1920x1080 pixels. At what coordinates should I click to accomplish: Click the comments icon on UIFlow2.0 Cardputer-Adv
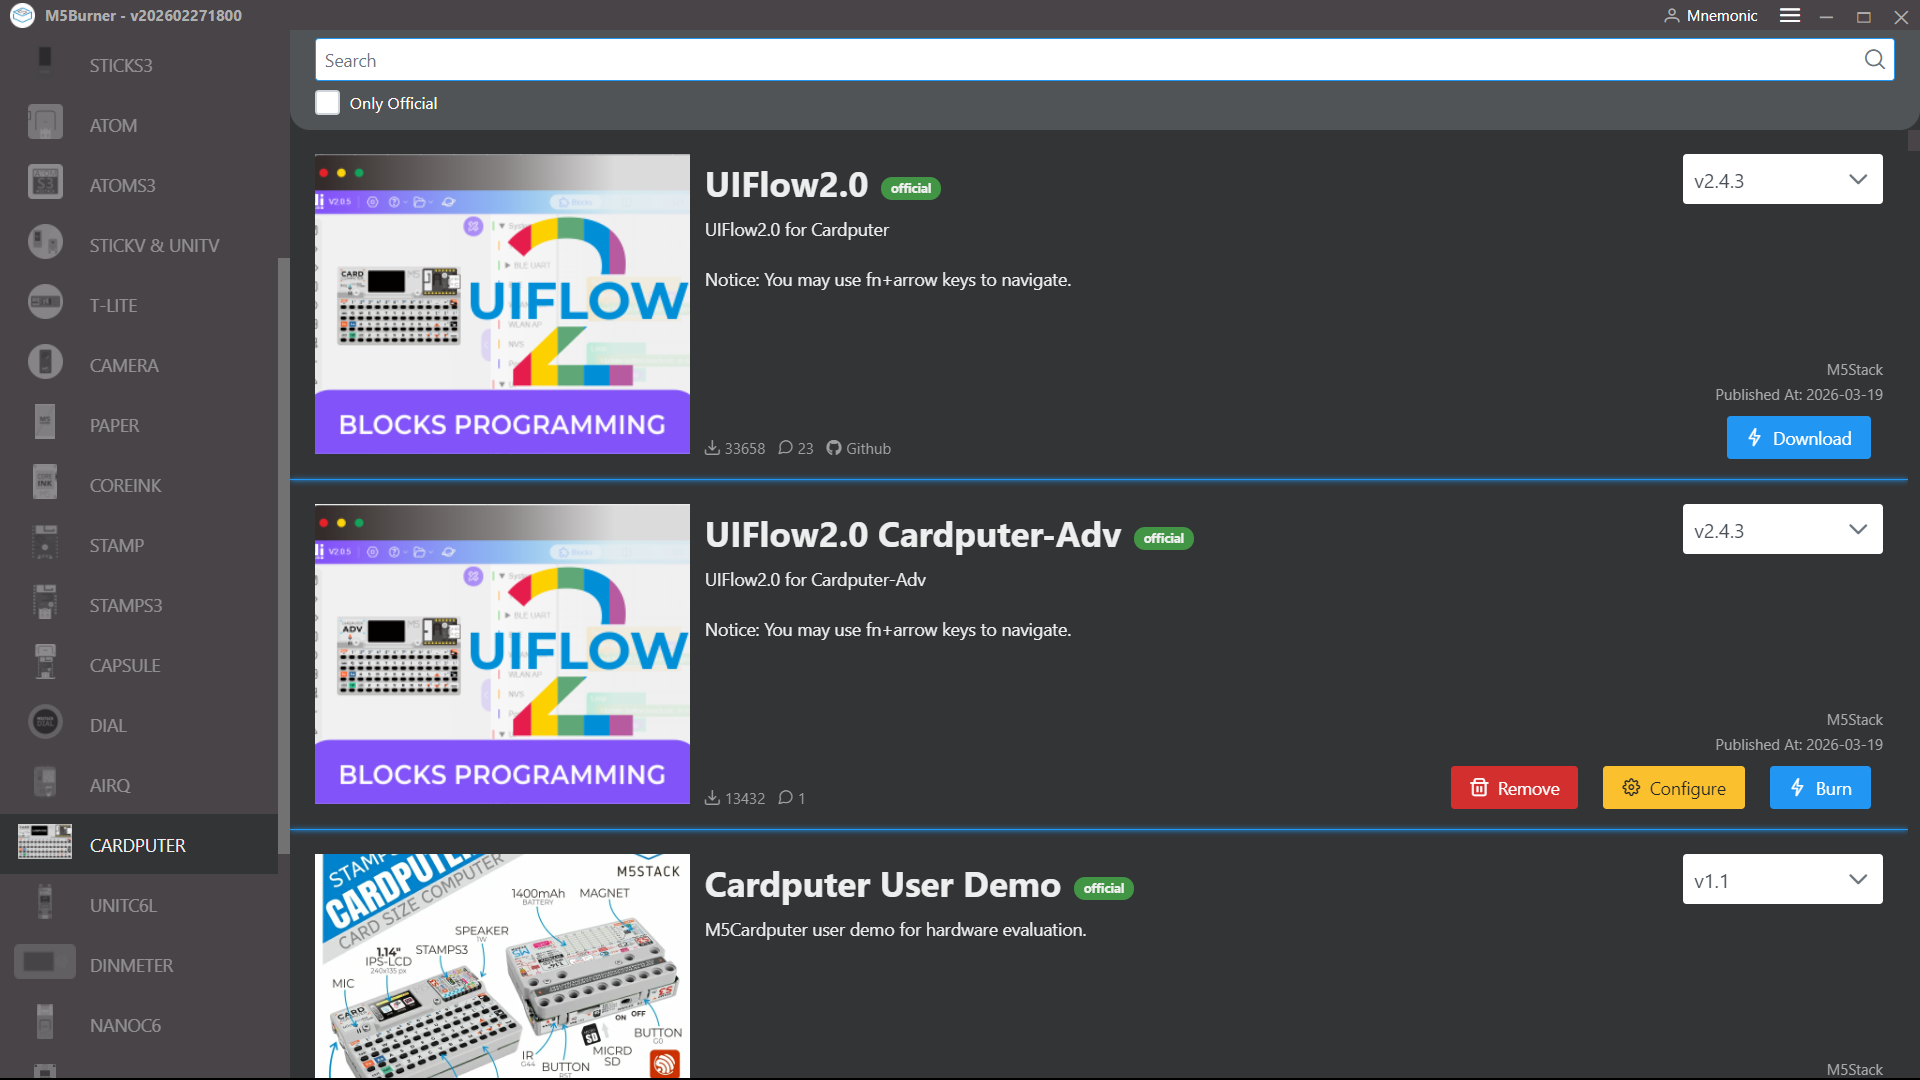(x=785, y=798)
